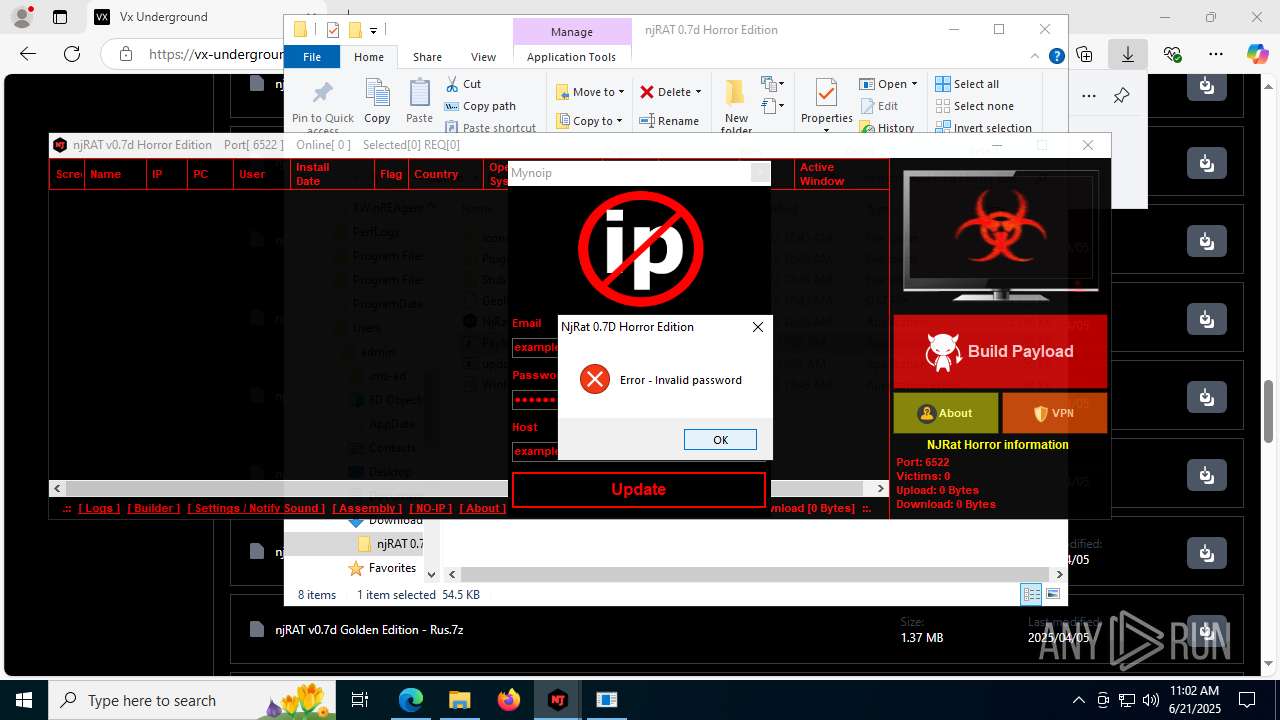1280x720 pixels.
Task: Click Select none in Explorer ribbon
Action: [974, 106]
